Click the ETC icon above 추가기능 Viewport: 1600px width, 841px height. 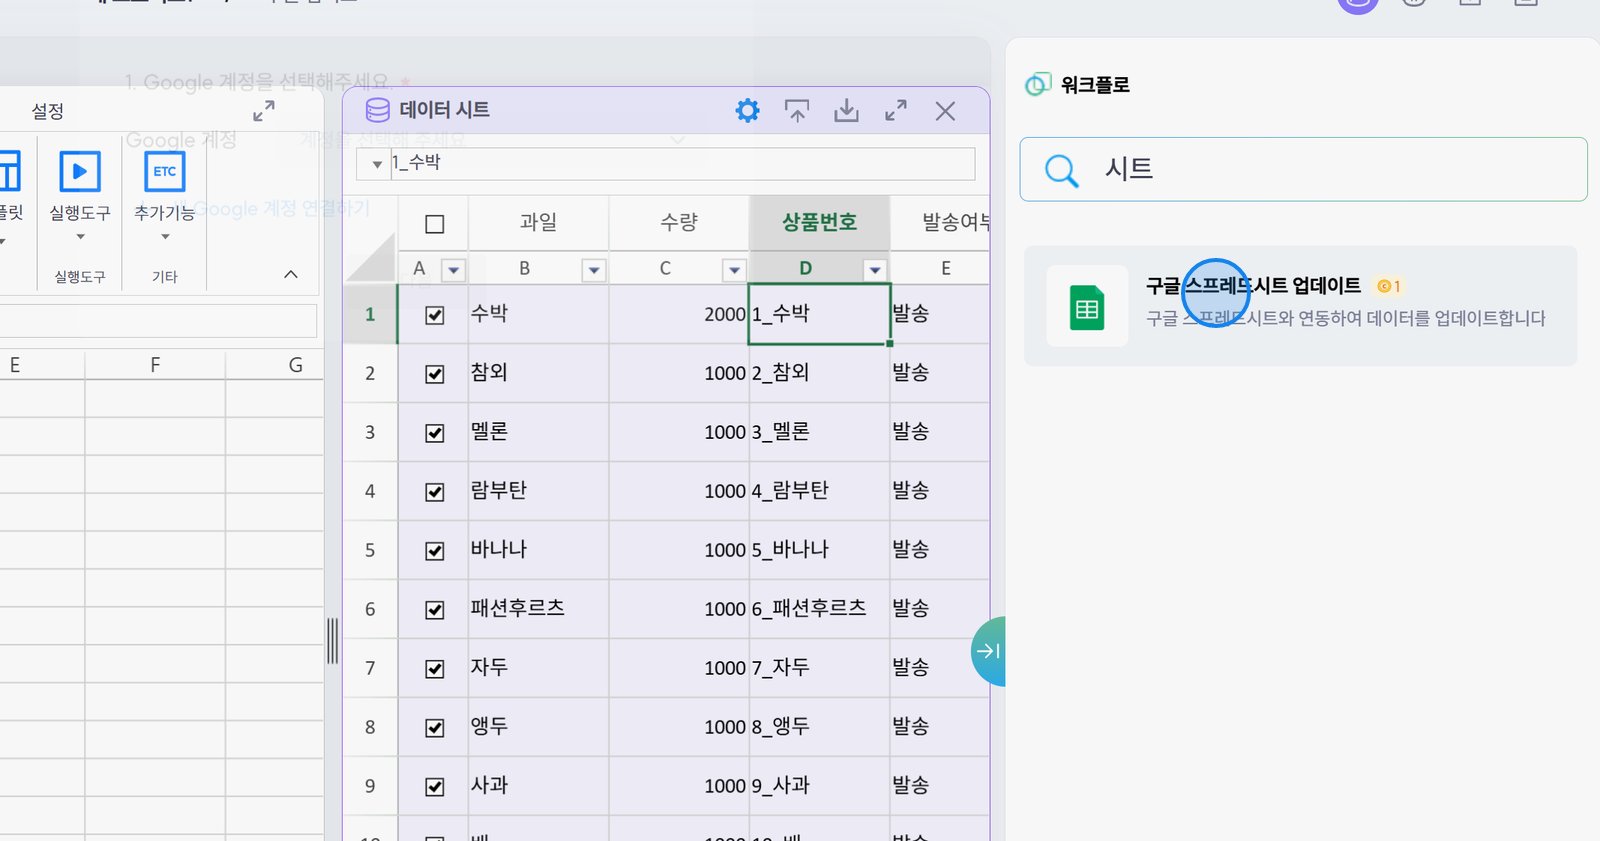[165, 171]
